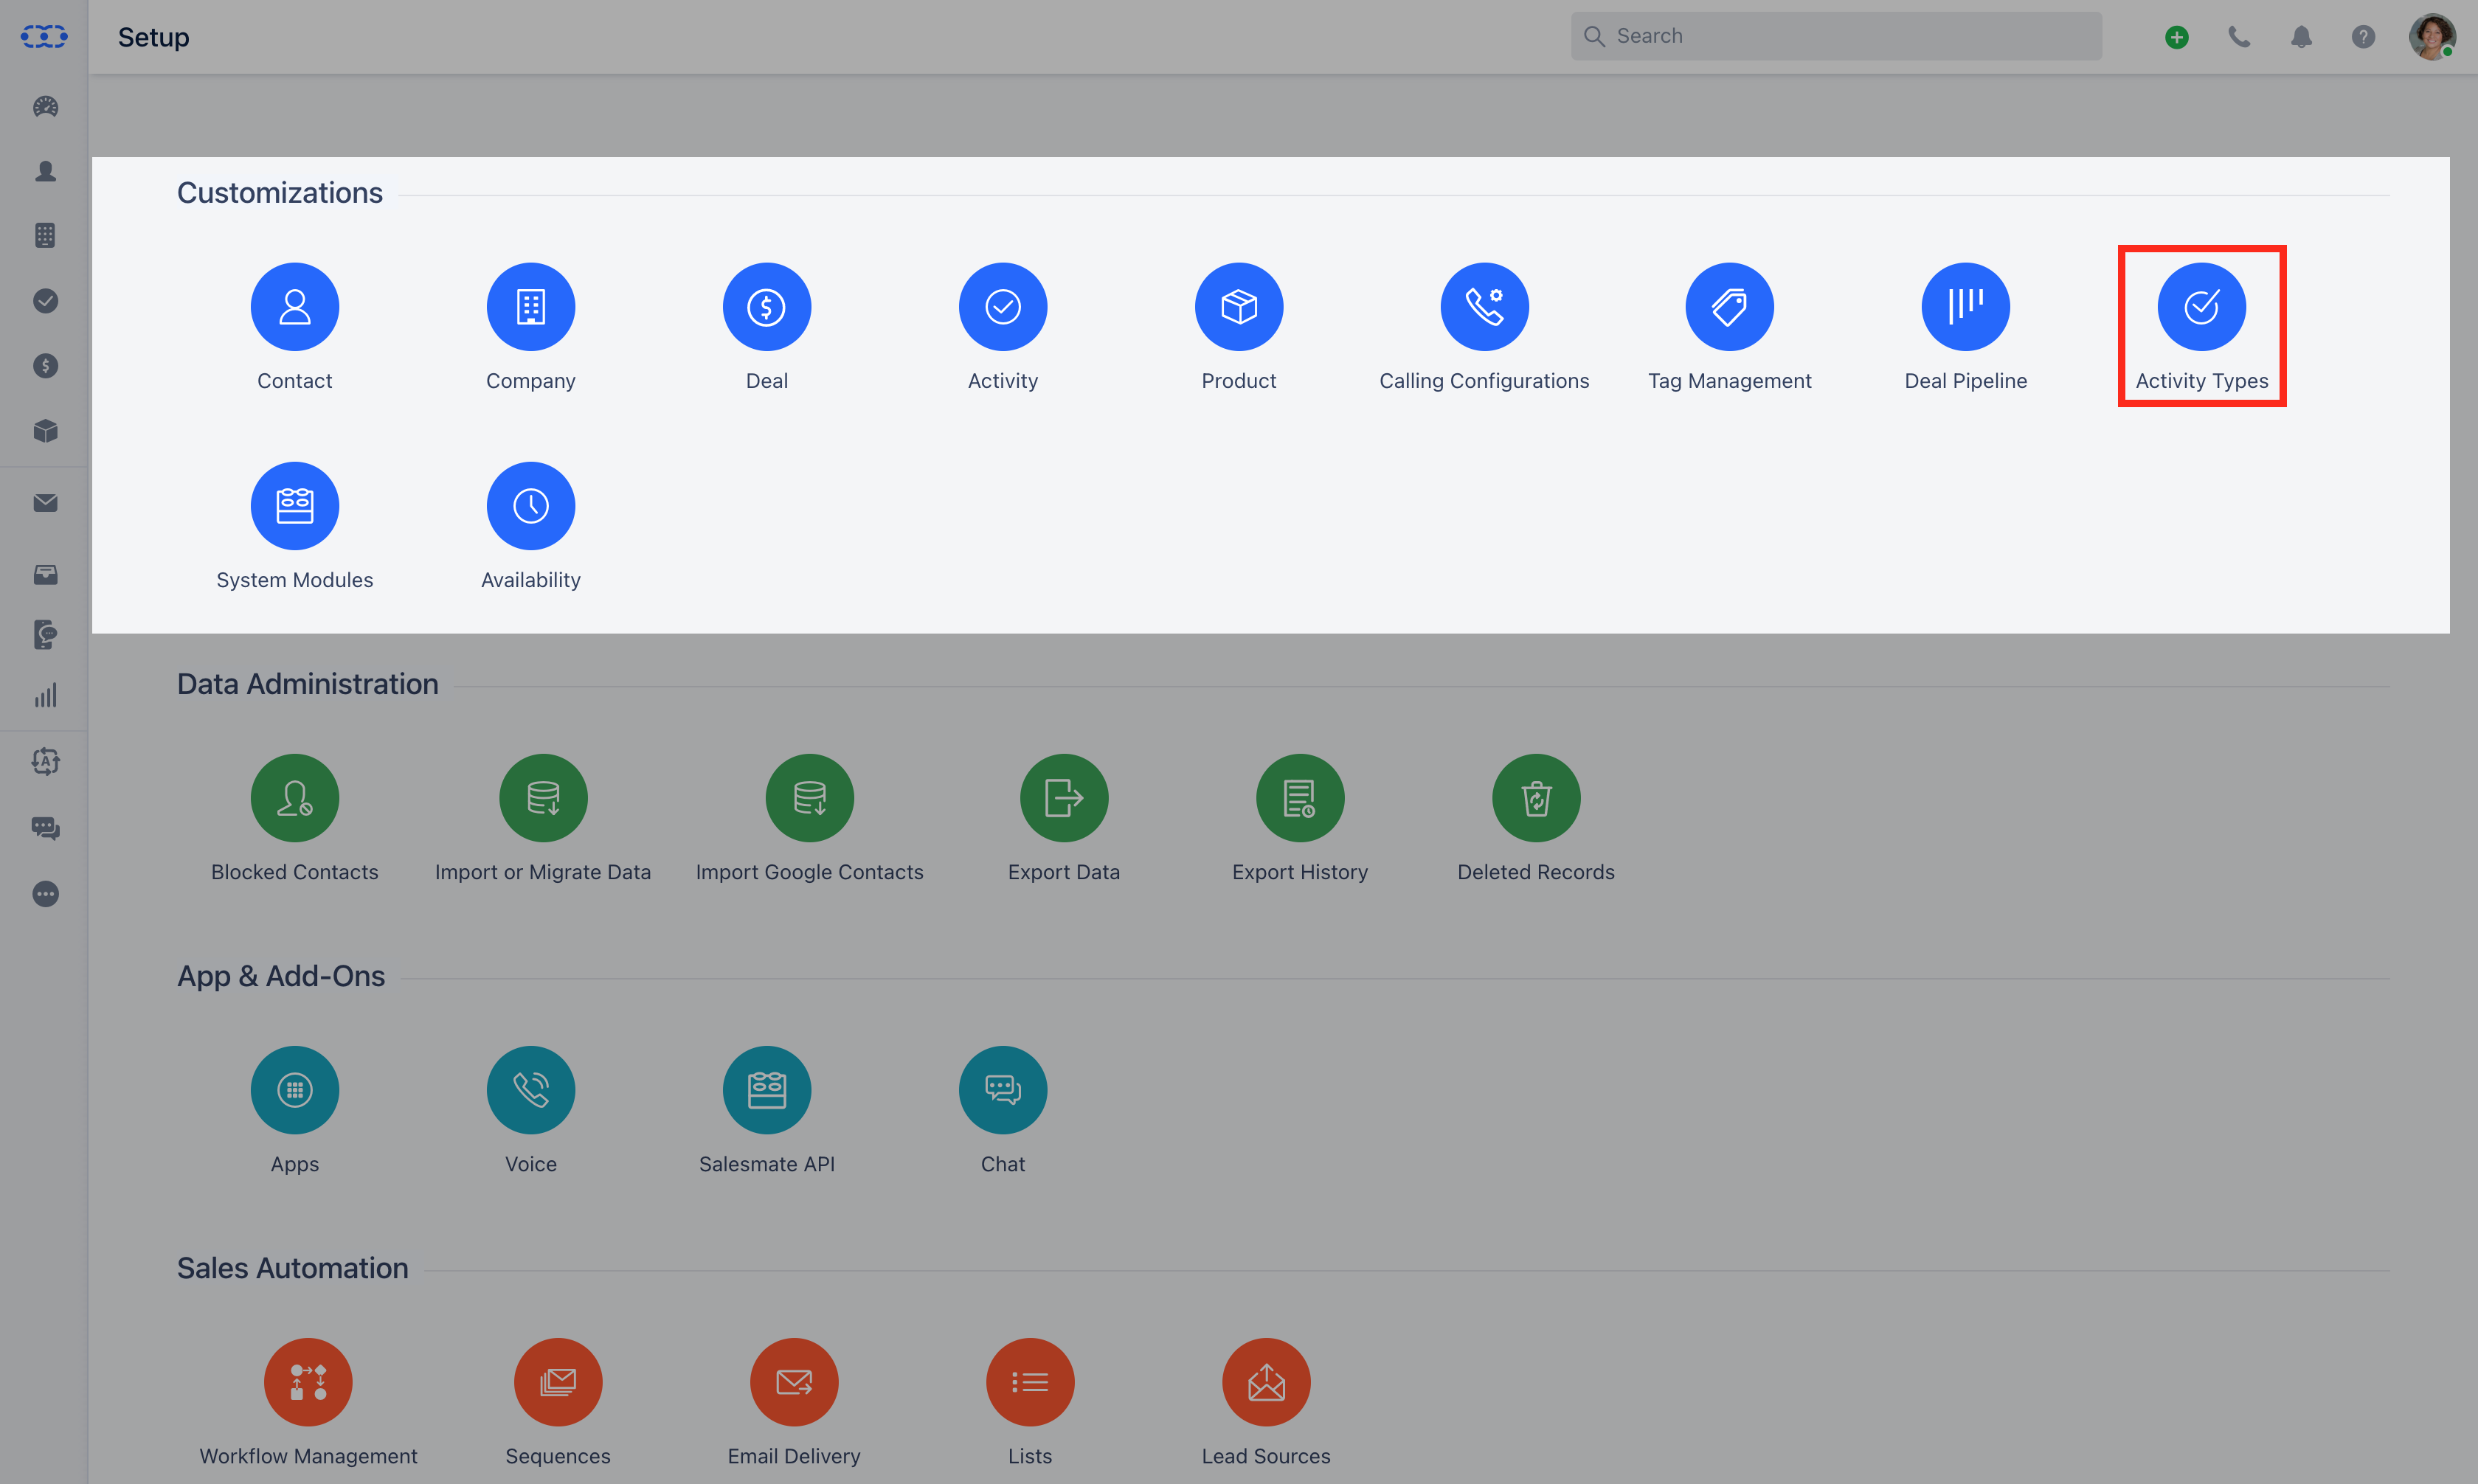This screenshot has height=1484, width=2478.
Task: Open the sidebar automation gear icon
Action: click(x=45, y=762)
